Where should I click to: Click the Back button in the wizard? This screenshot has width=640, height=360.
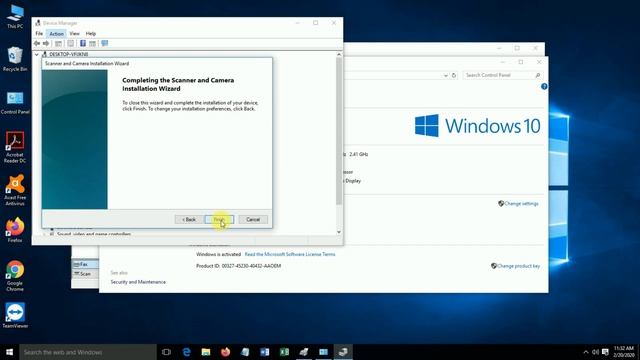click(189, 220)
